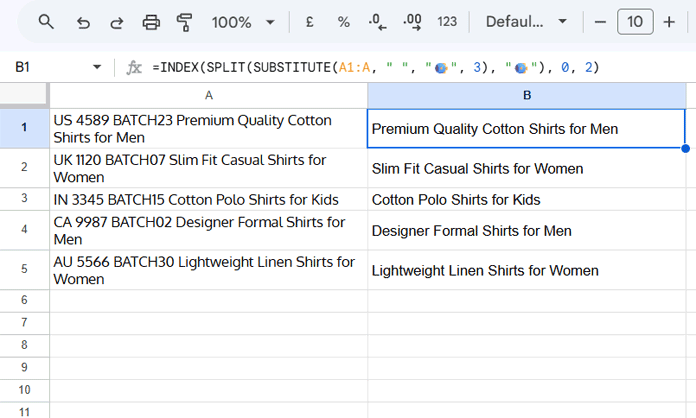Screen dimensions: 696x418
Task: Select column B header
Action: click(527, 95)
